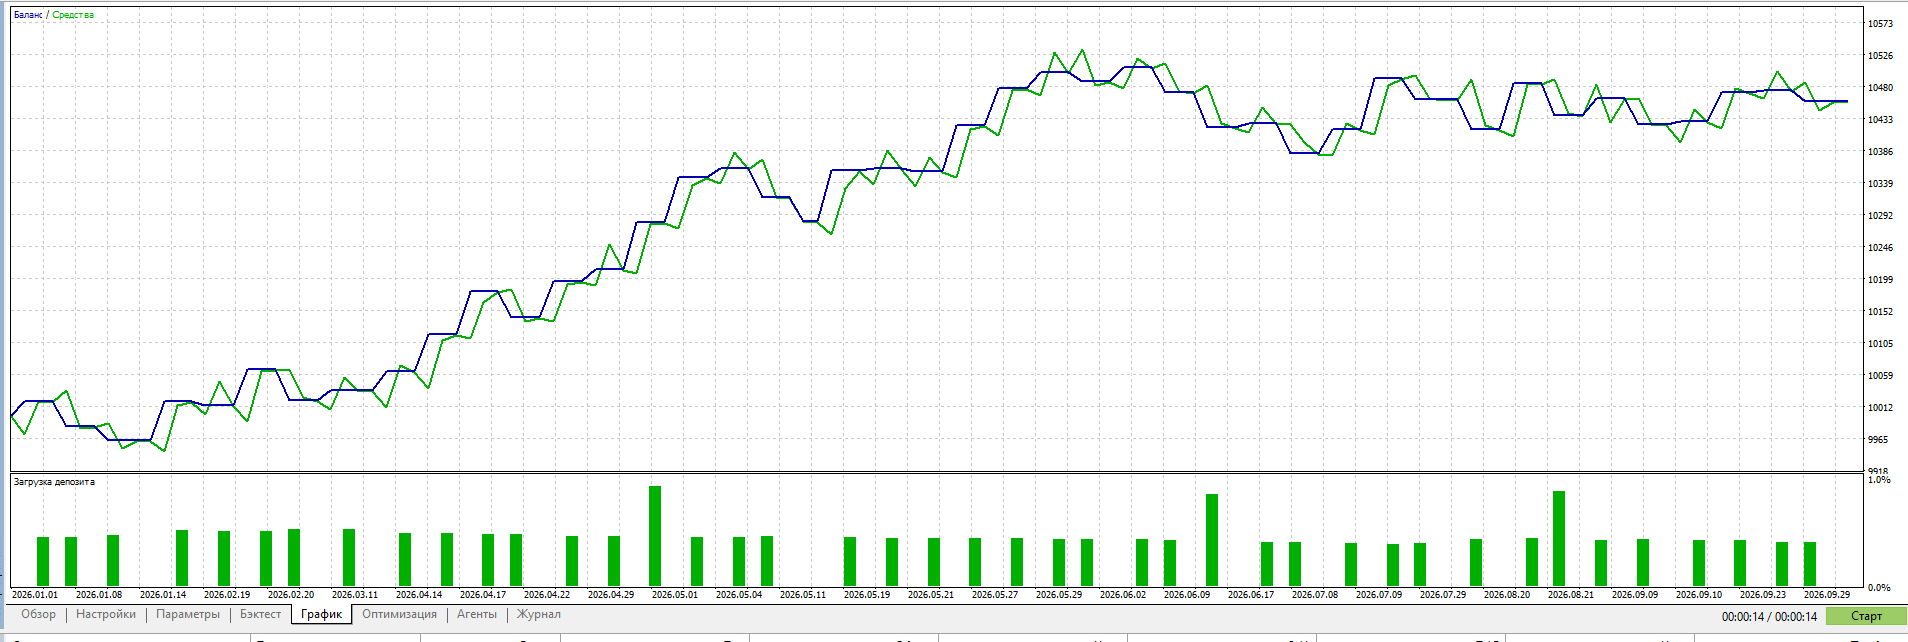The width and height of the screenshot is (1908, 642).
Task: Click the 2026.01.14 date label
Action: click(163, 595)
